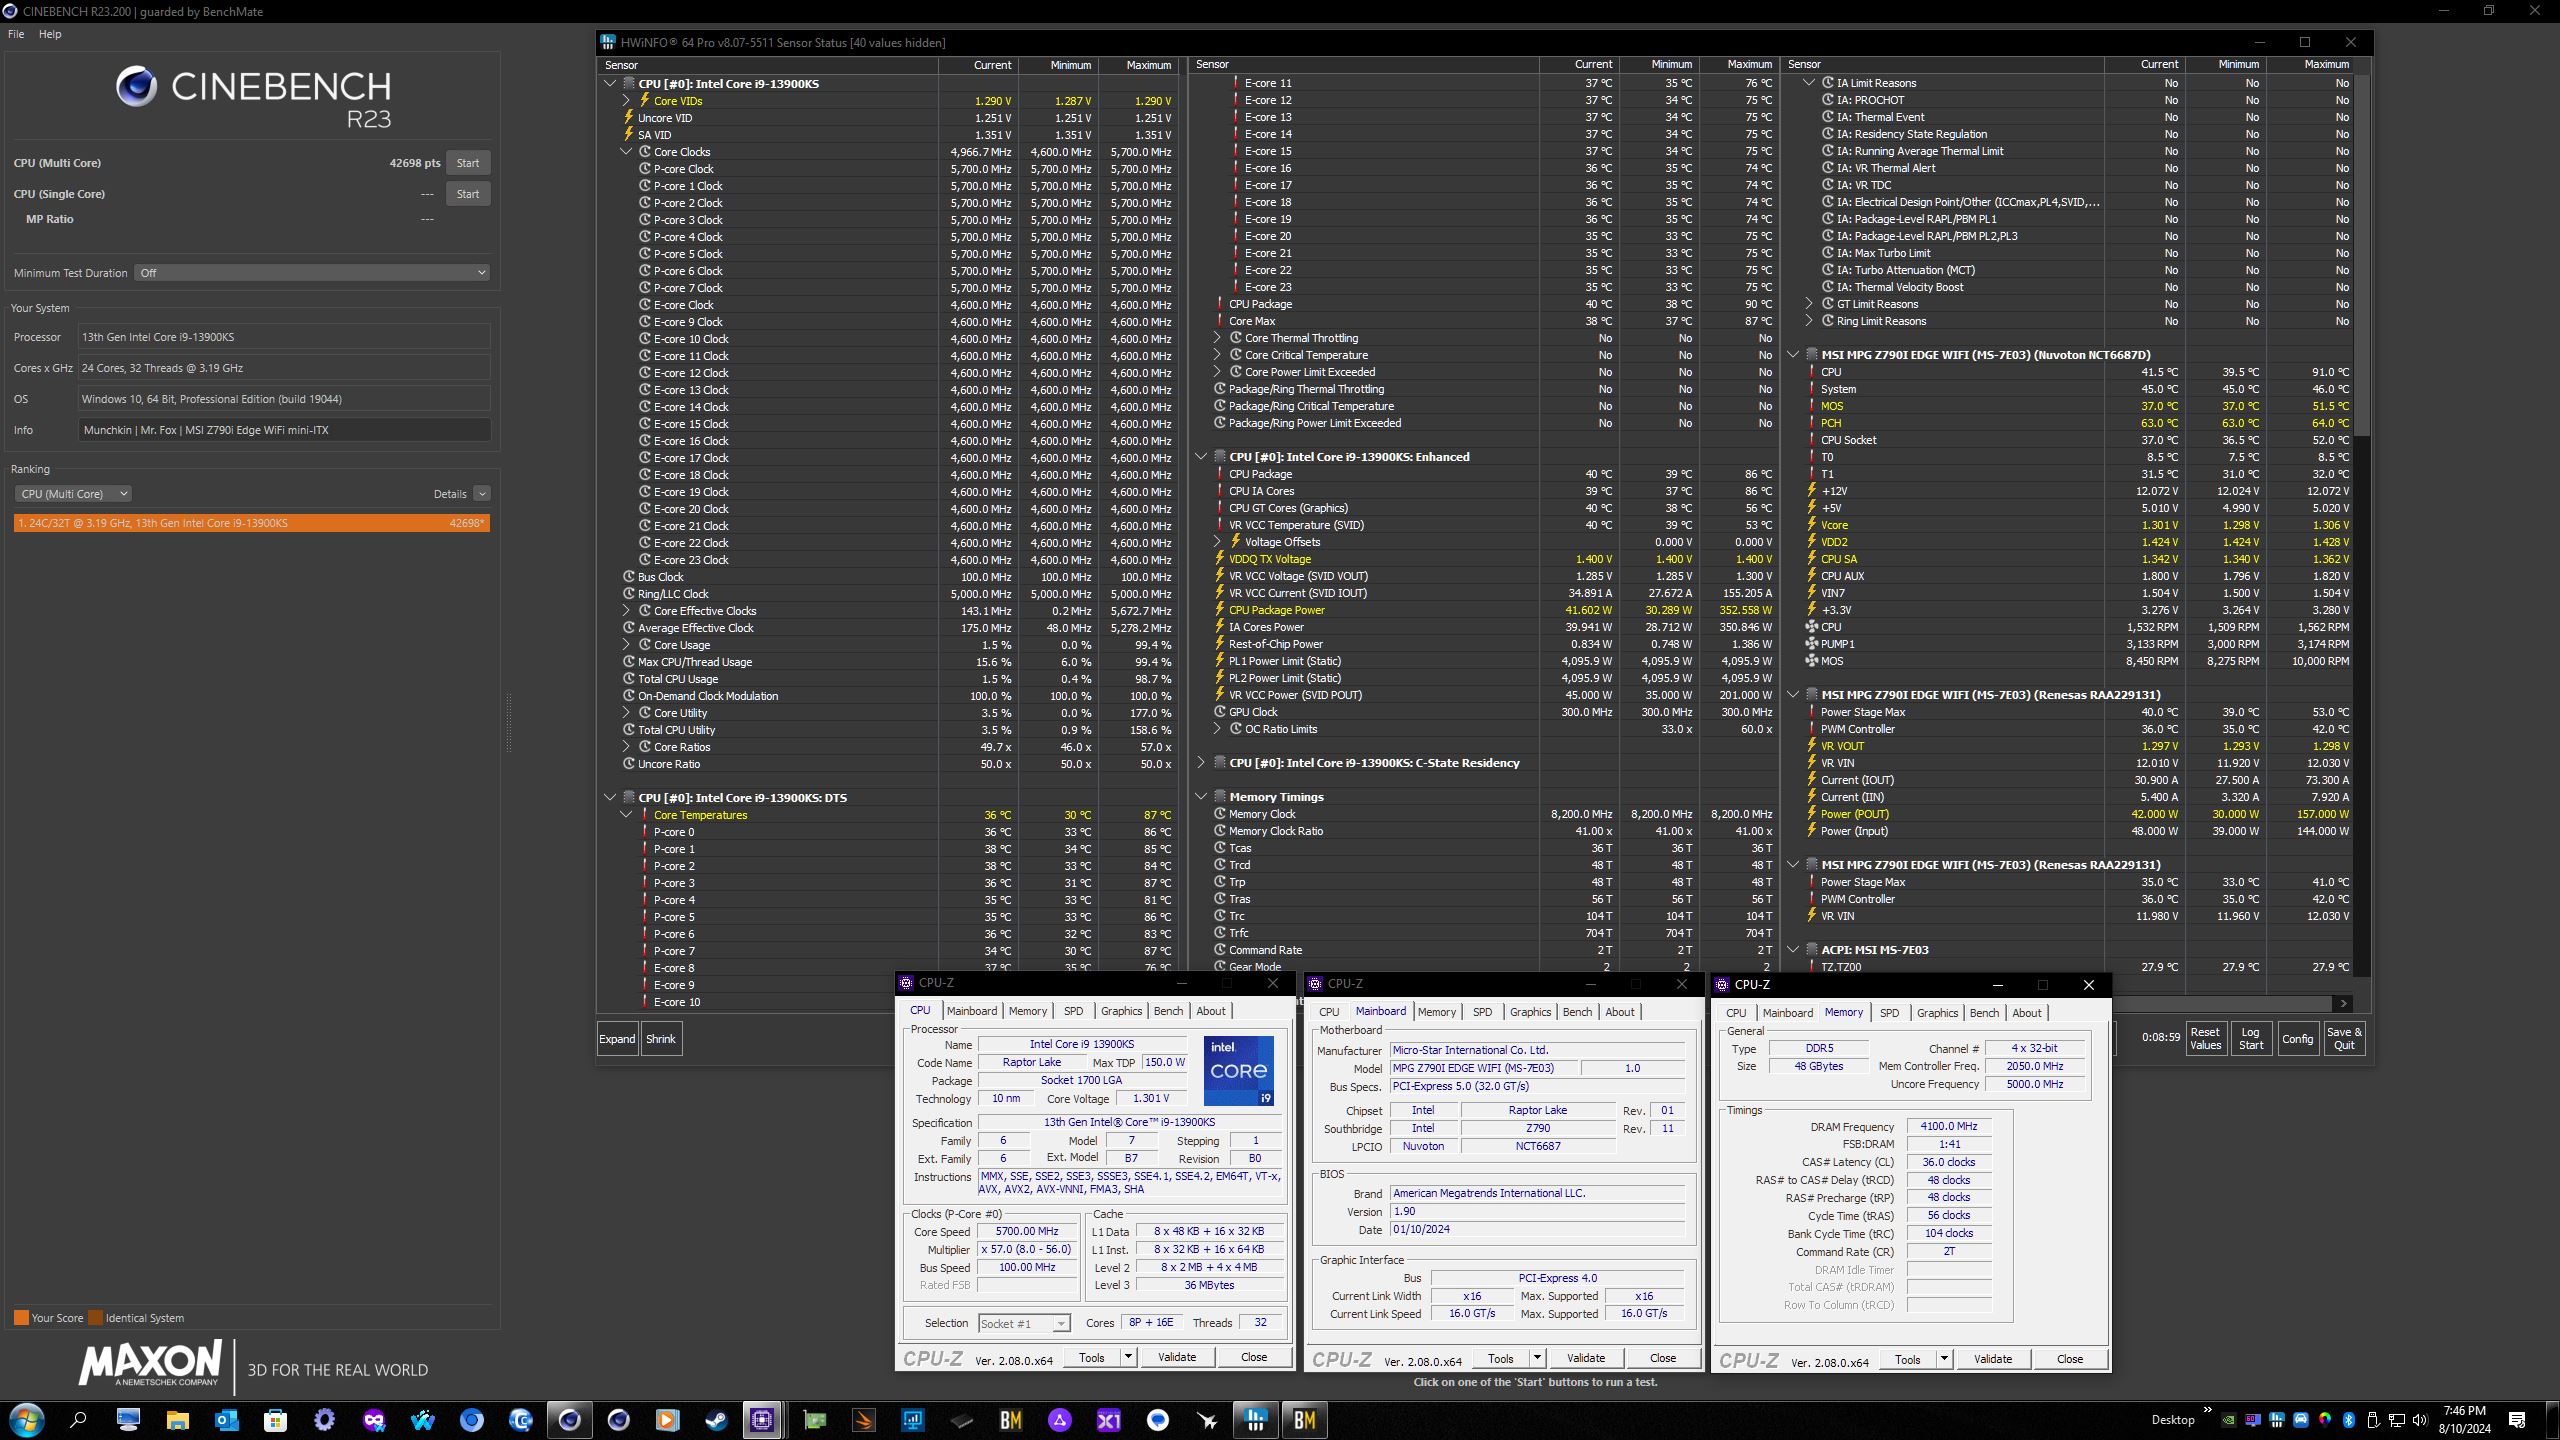This screenshot has width=2560, height=1440.
Task: Expand C-State Residency sensor group
Action: click(x=1201, y=763)
